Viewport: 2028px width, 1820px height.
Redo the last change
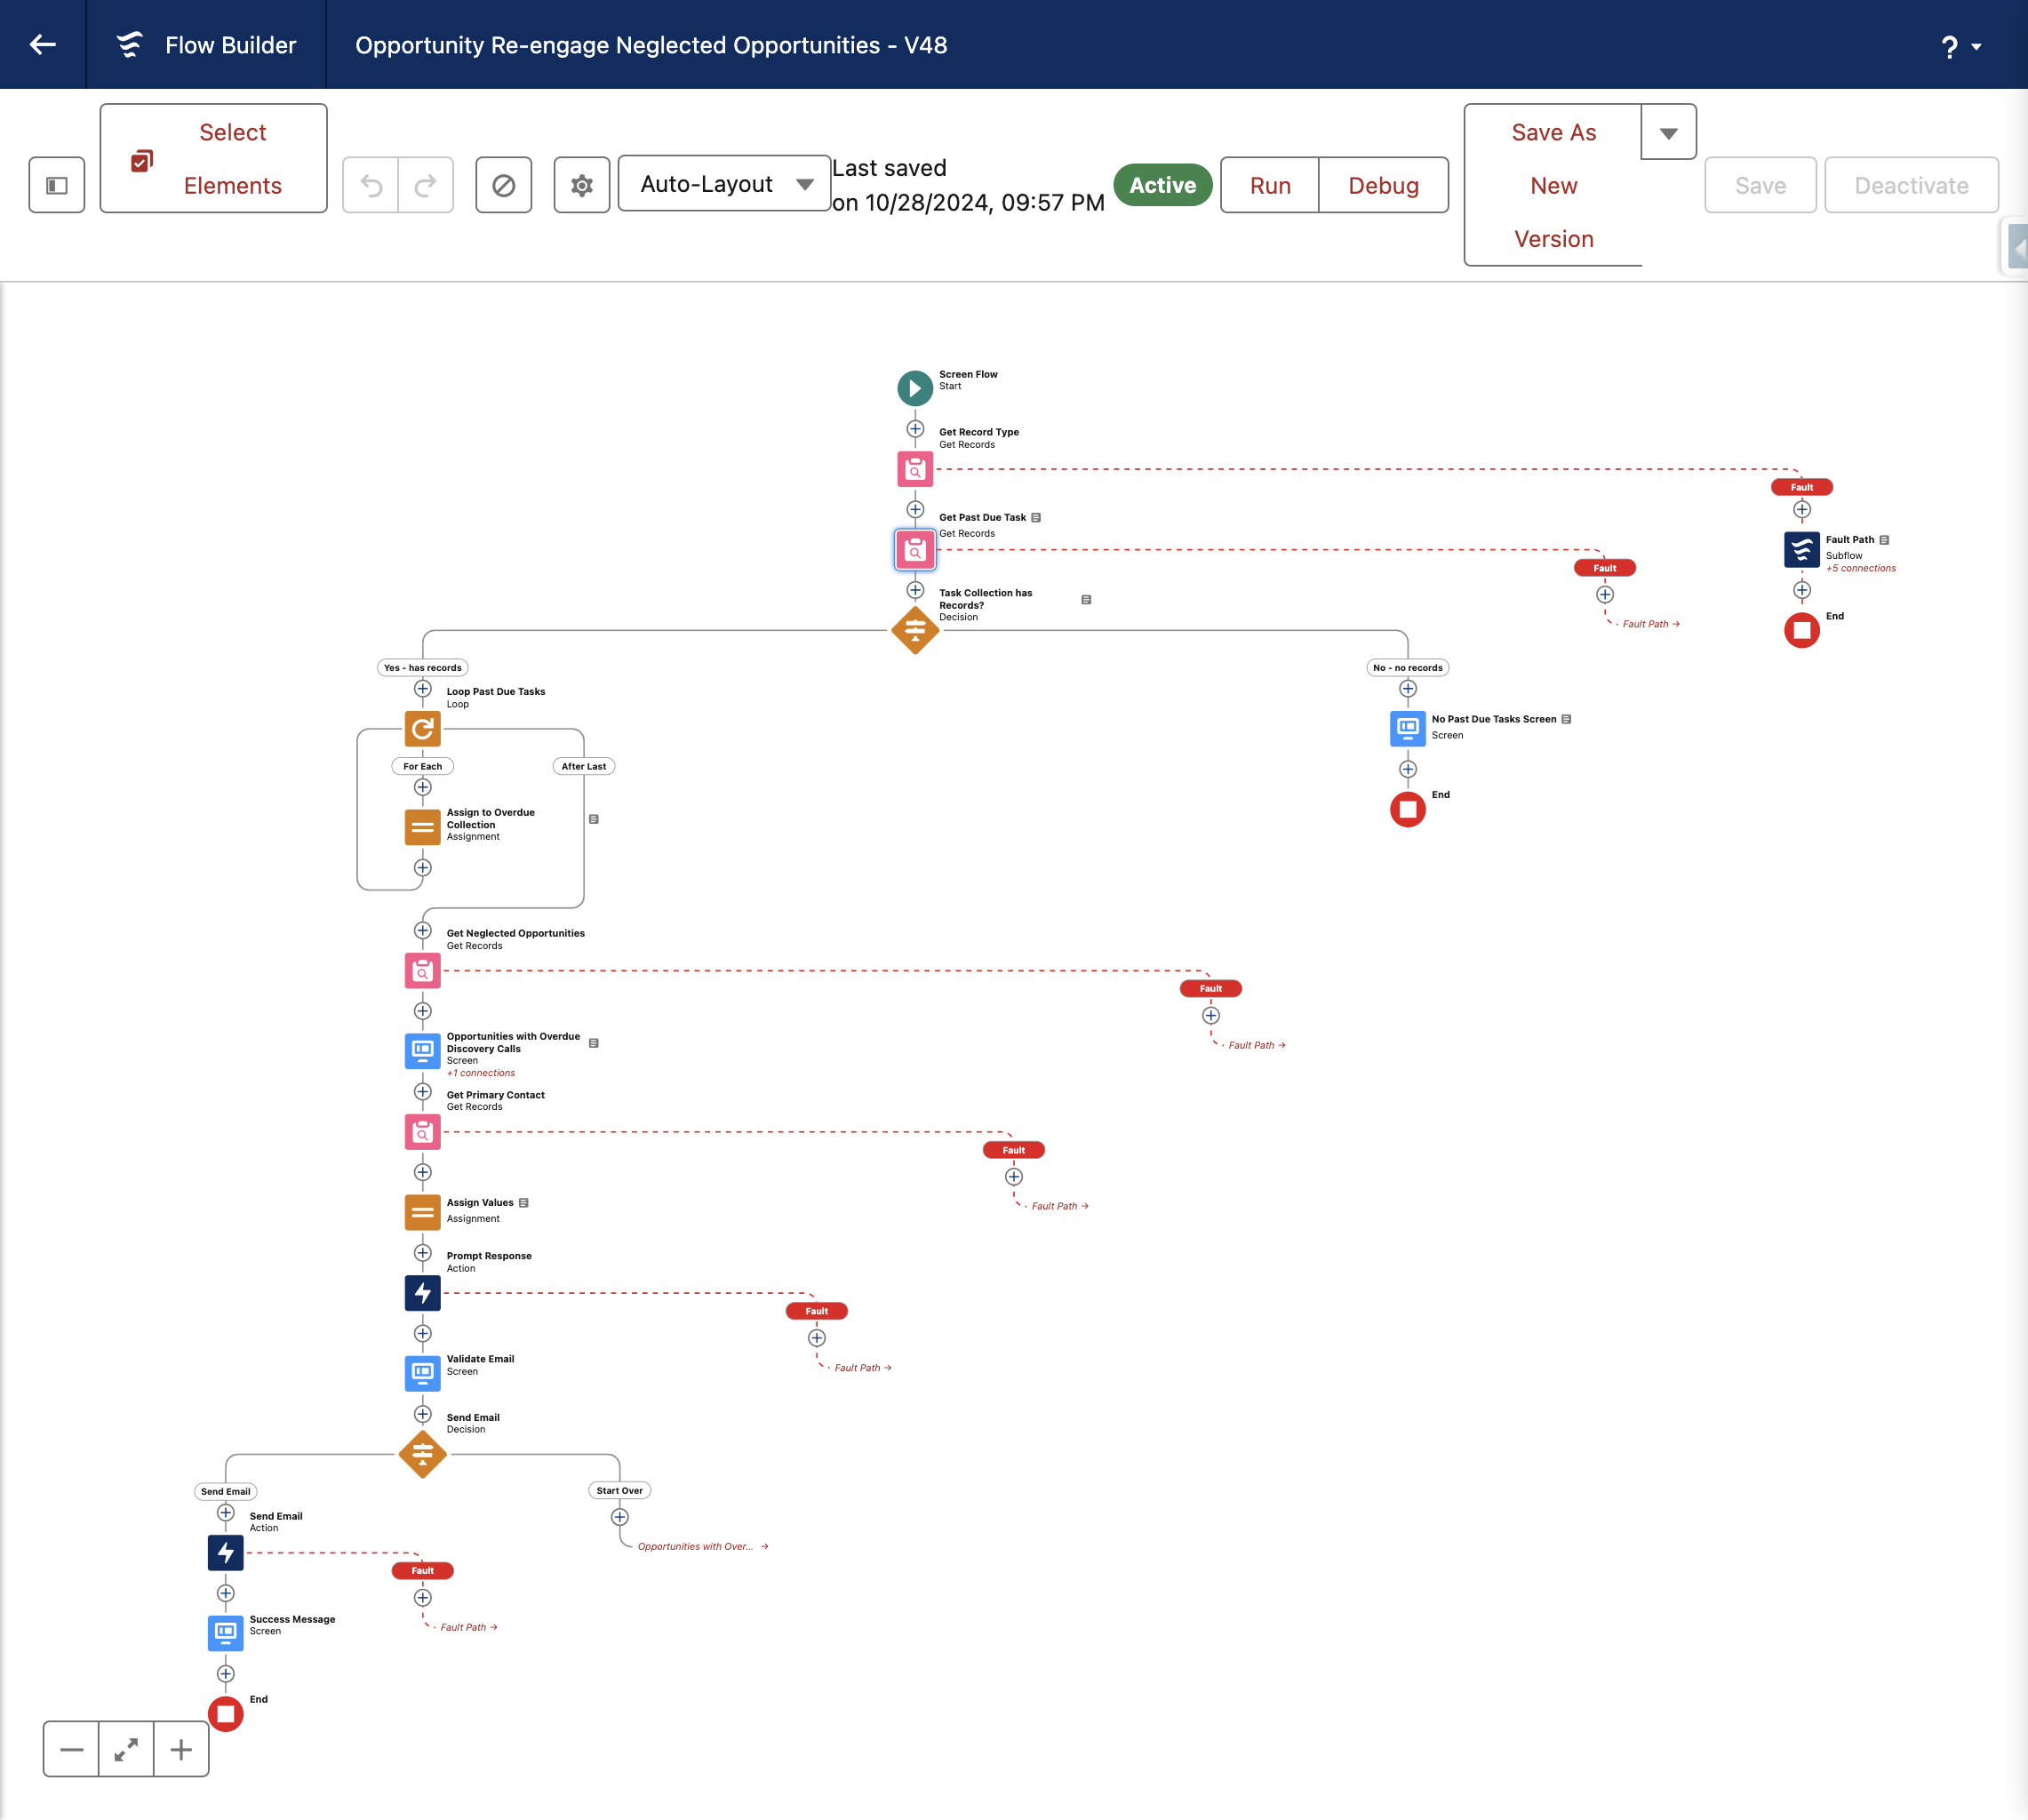click(426, 185)
